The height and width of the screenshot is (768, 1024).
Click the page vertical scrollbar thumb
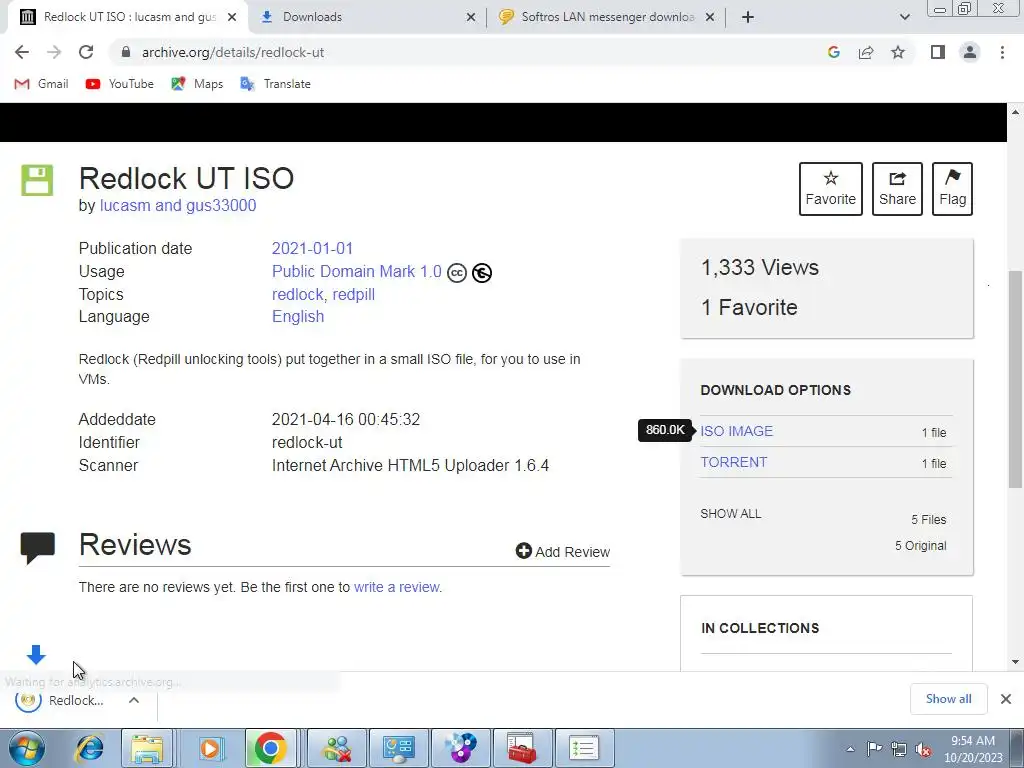point(1015,379)
